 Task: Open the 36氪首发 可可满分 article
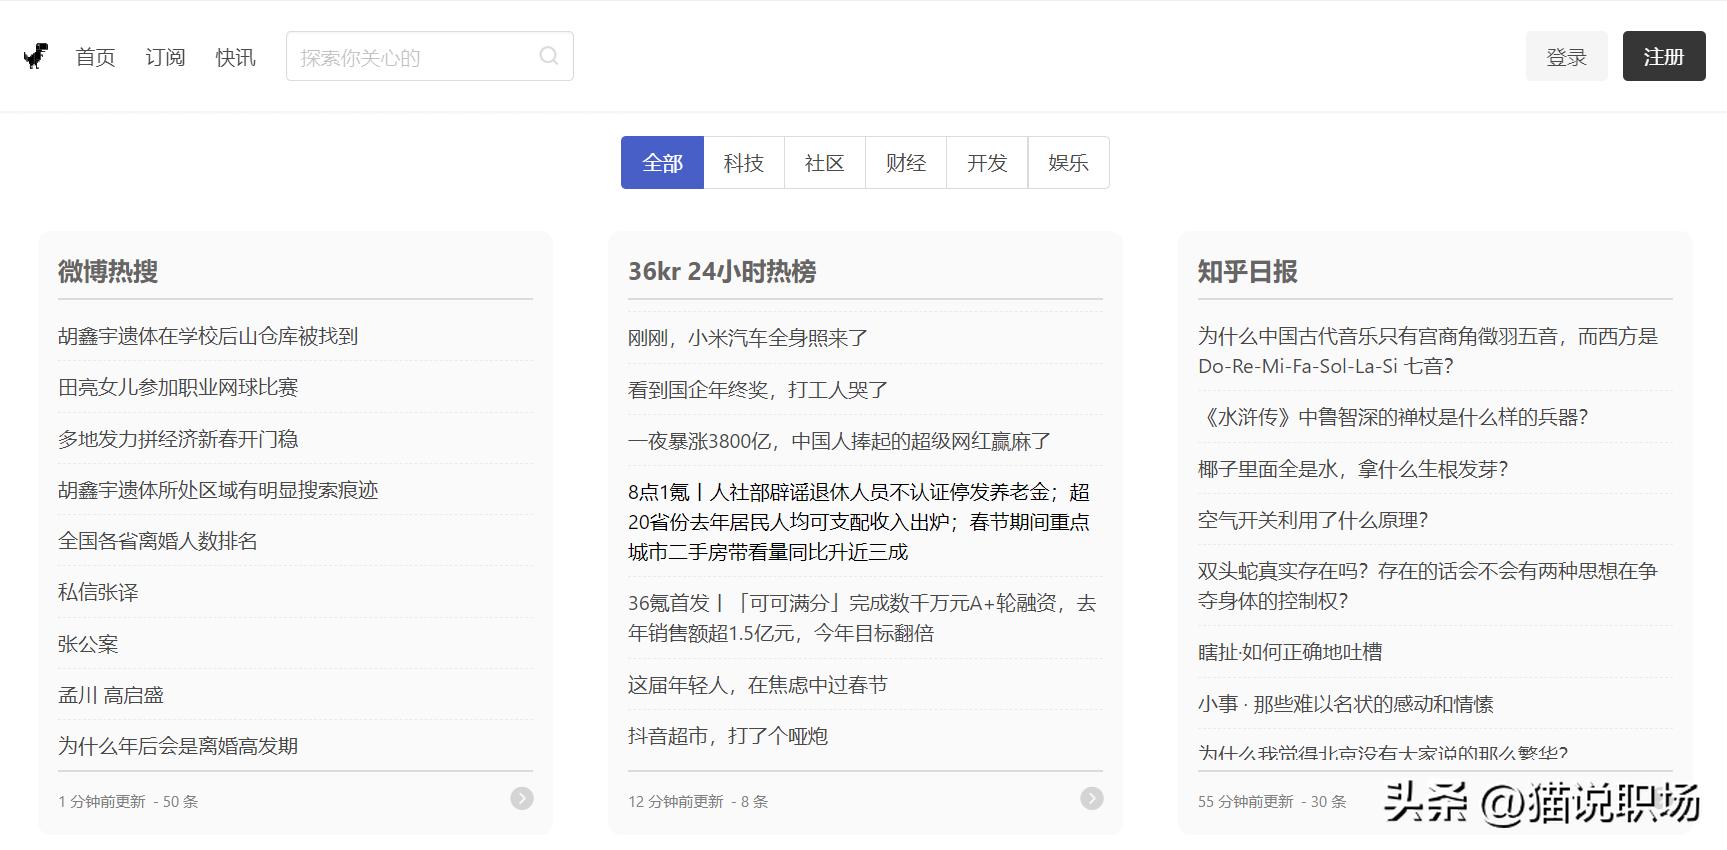862,618
